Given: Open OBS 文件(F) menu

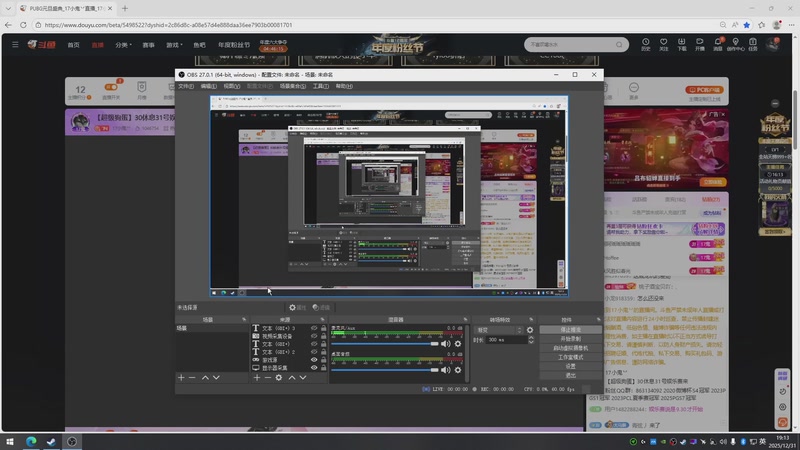Looking at the screenshot, I should tap(186, 86).
